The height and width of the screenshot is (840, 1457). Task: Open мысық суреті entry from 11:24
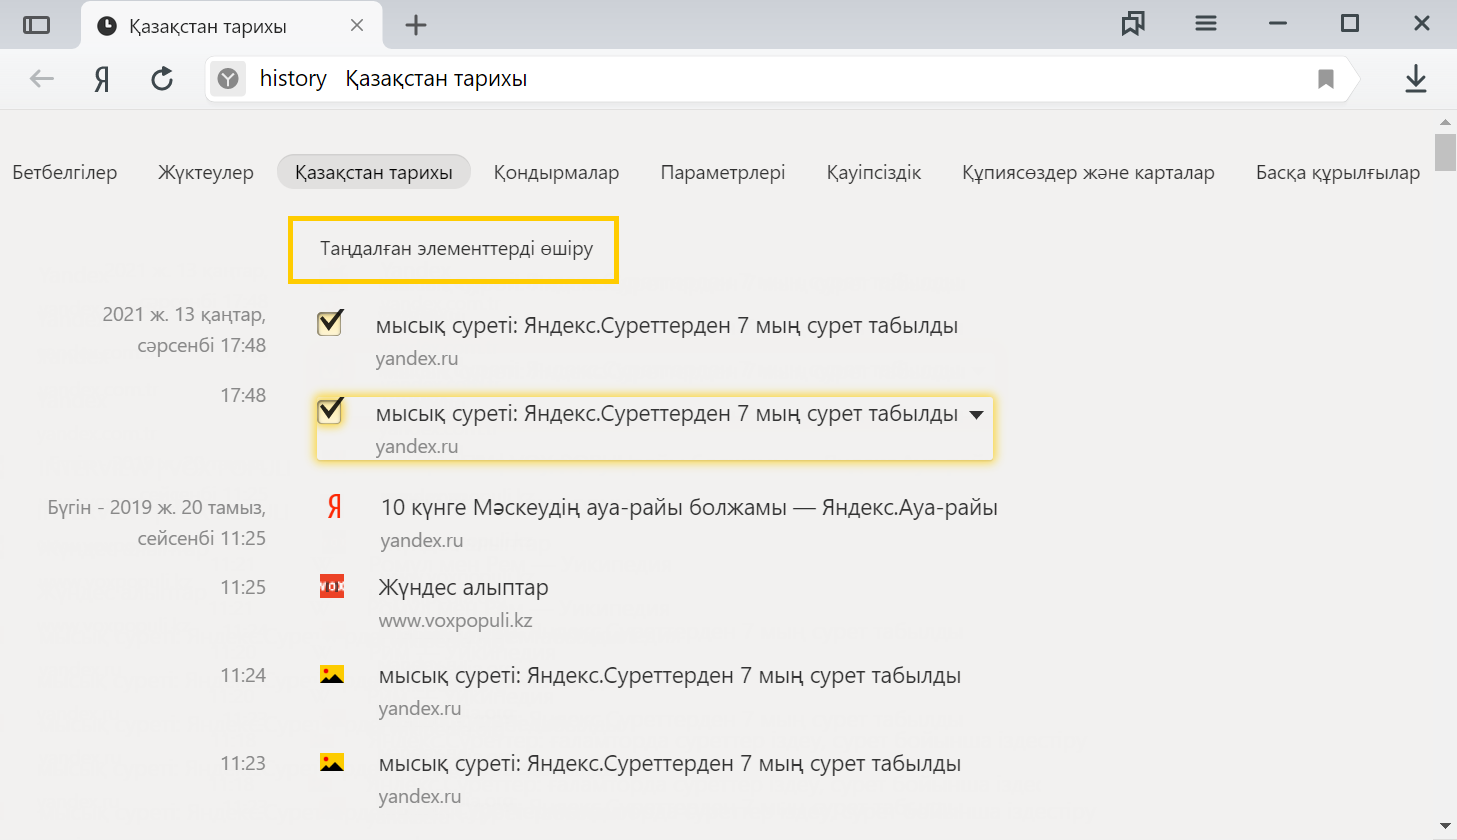[670, 676]
